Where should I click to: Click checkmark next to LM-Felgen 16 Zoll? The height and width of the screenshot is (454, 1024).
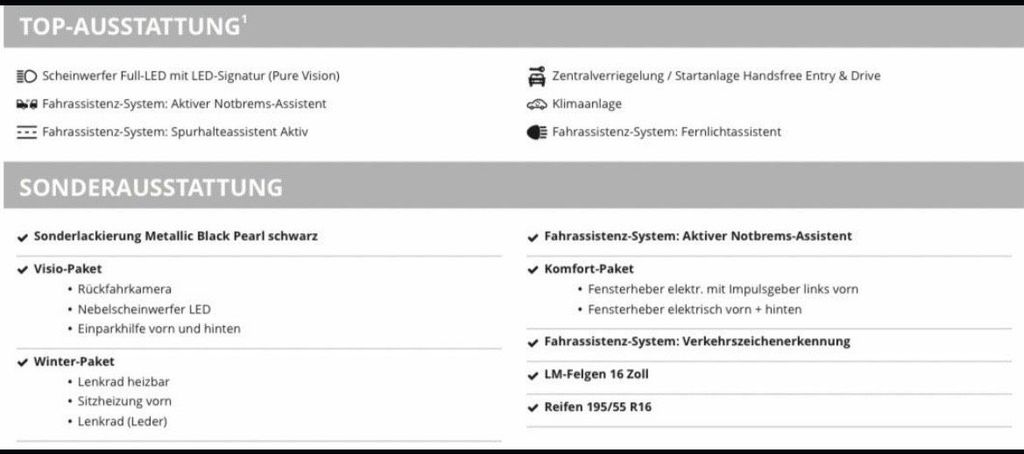click(532, 376)
